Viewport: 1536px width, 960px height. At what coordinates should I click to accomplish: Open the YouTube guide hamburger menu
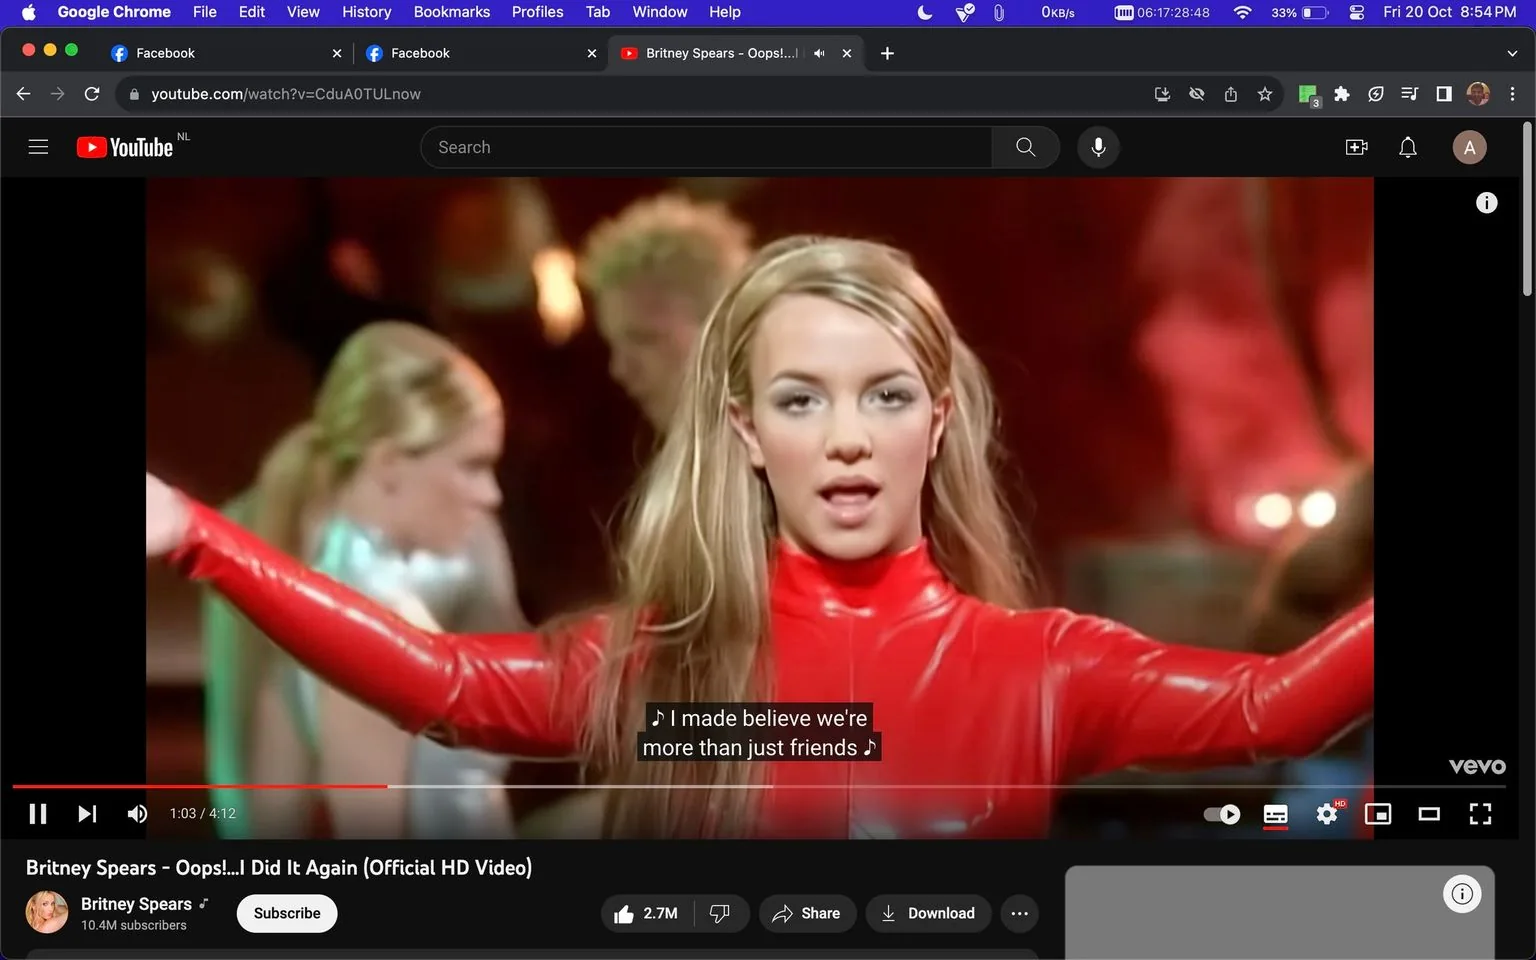point(38,146)
